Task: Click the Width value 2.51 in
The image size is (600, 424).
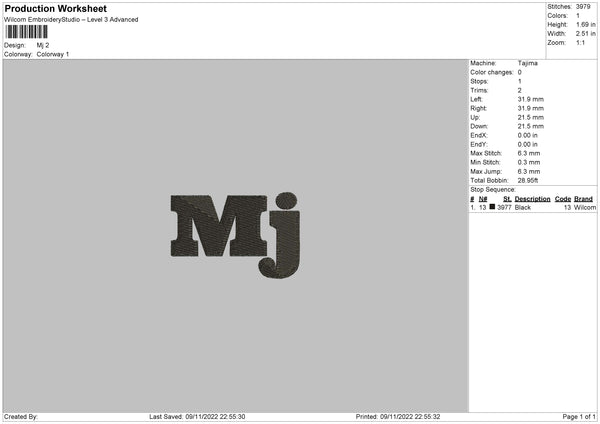Action: (x=585, y=34)
